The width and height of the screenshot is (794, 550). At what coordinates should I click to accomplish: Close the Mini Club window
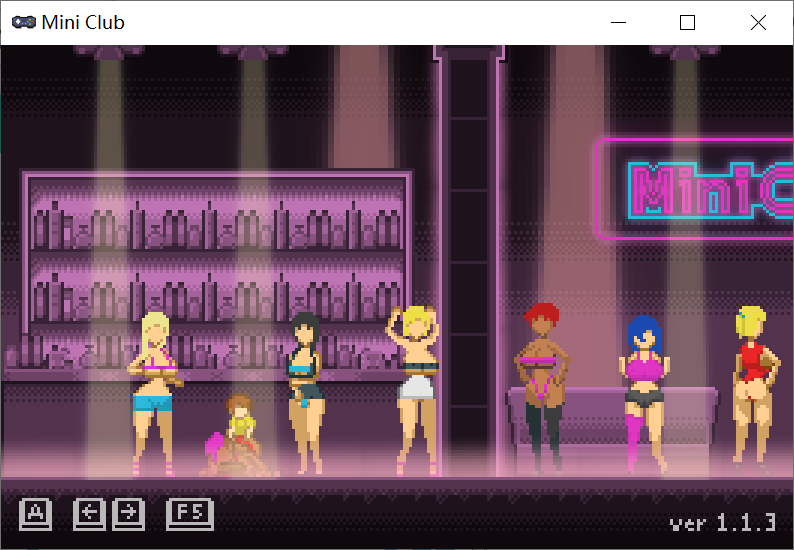pyautogui.click(x=758, y=22)
